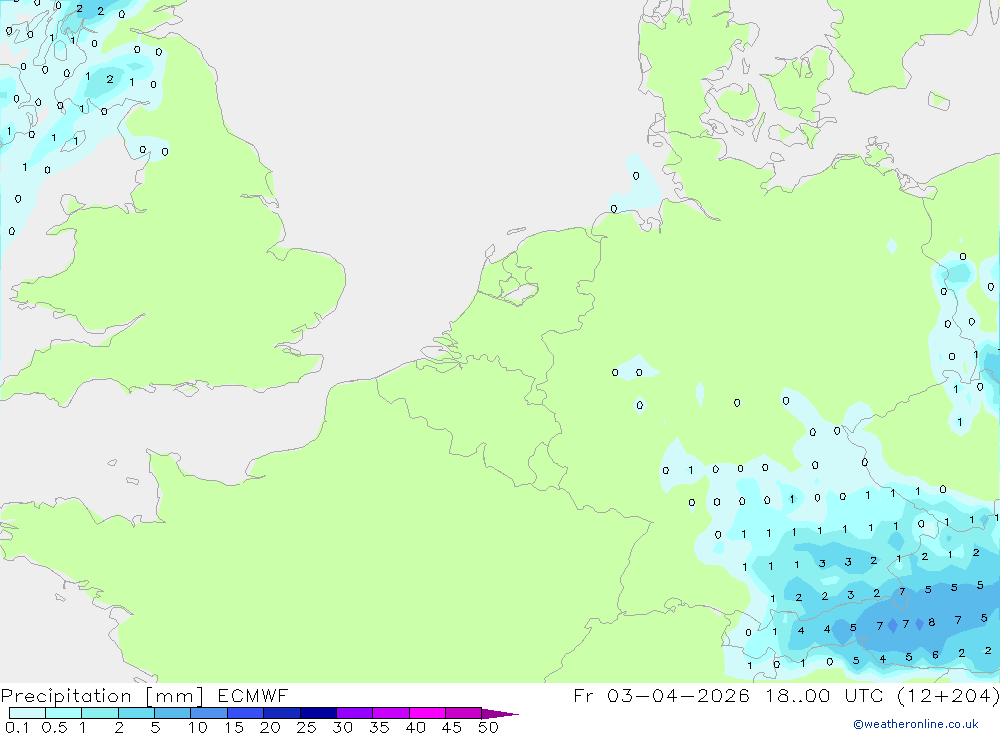Click the 0.1–0.5 mm palest cyan legend swatch
This screenshot has height=733, width=1000.
27,713
